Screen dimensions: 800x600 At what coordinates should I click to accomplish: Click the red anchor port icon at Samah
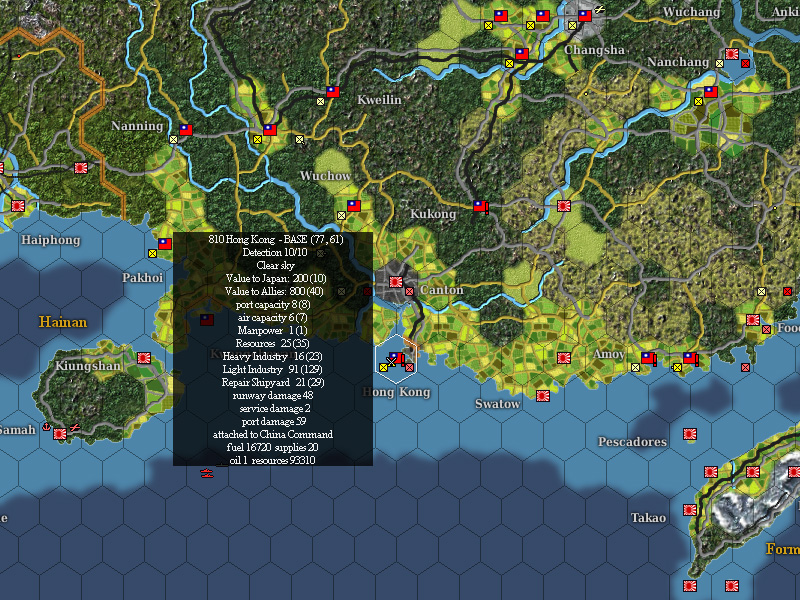pyautogui.click(x=46, y=427)
